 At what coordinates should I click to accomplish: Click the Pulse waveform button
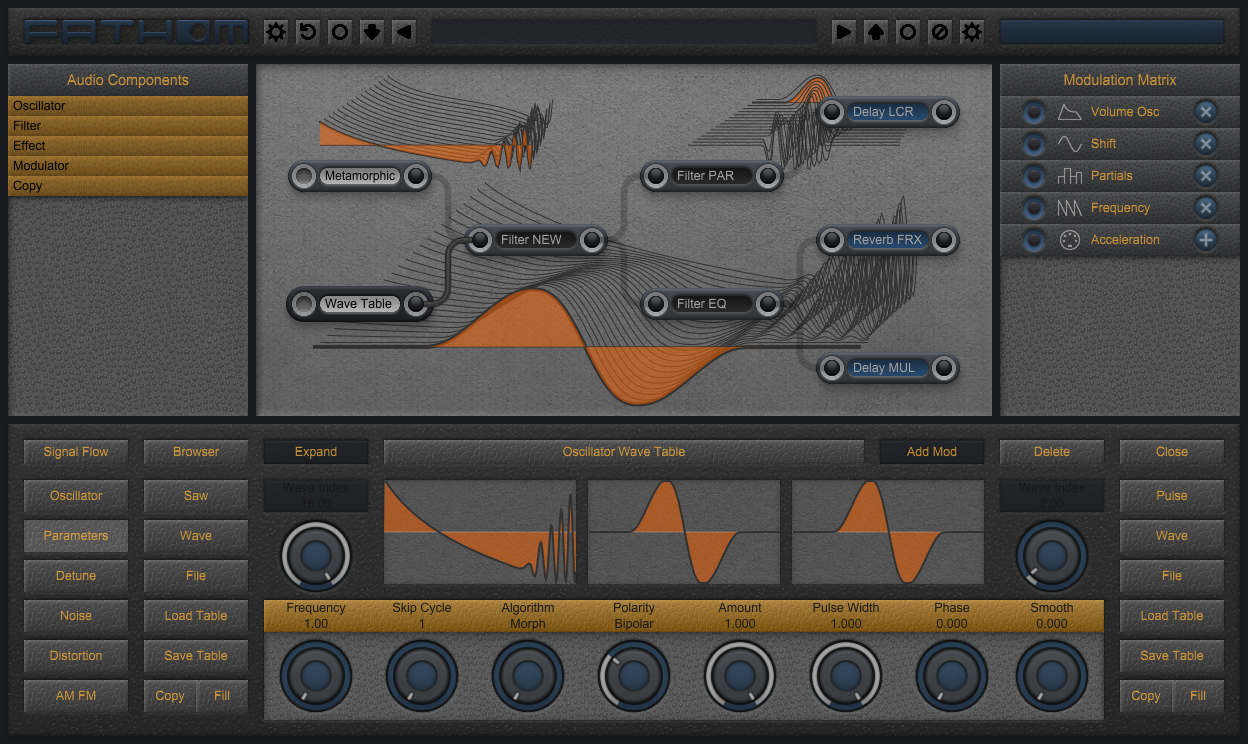(x=1172, y=496)
